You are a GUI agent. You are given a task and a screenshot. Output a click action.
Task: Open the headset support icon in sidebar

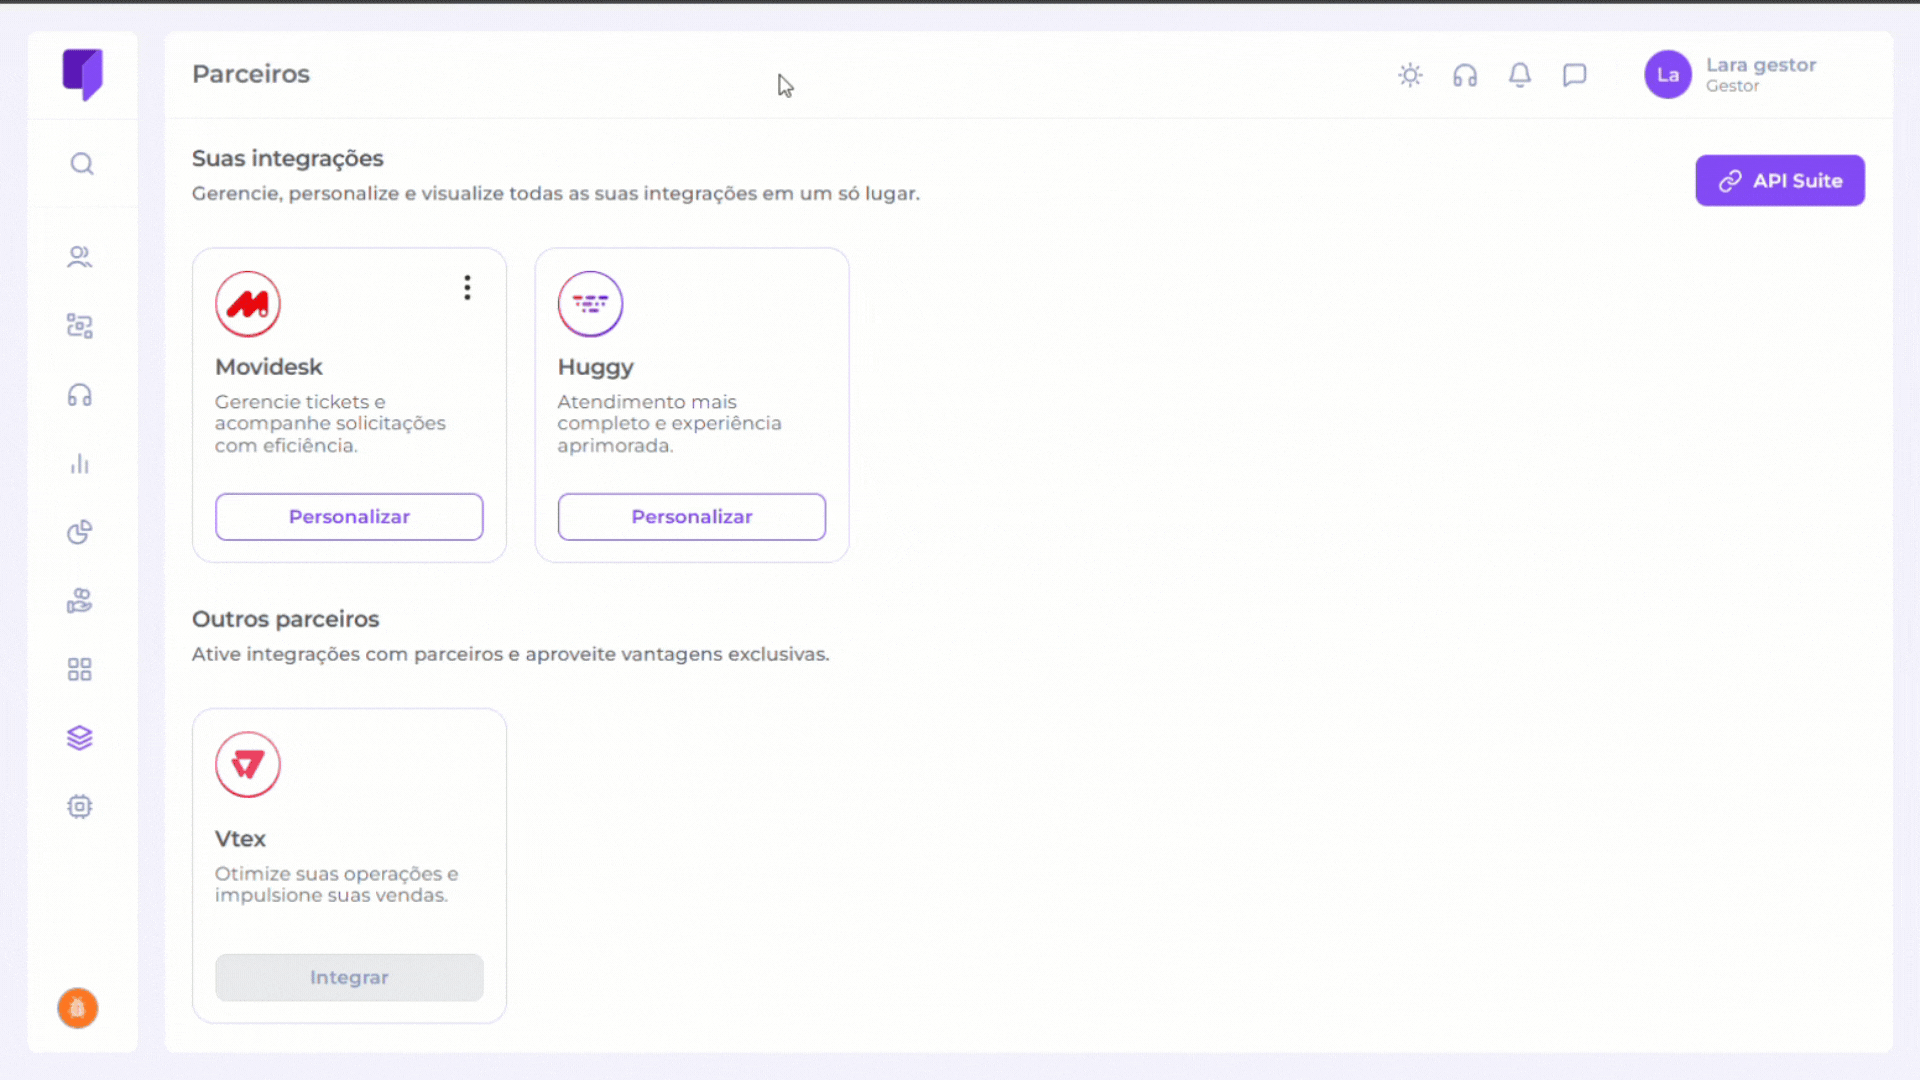(80, 395)
